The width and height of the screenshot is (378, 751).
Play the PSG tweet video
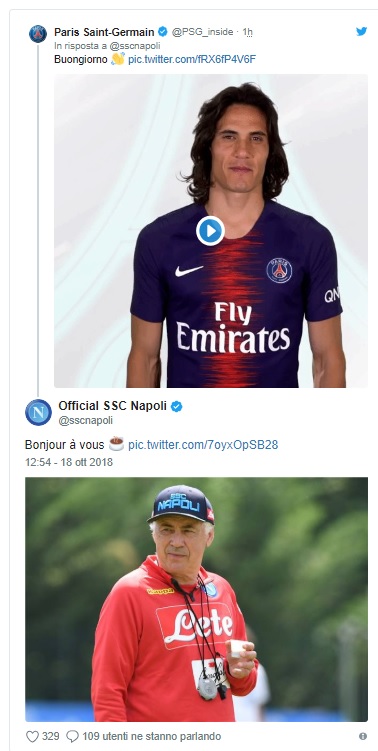tap(210, 231)
